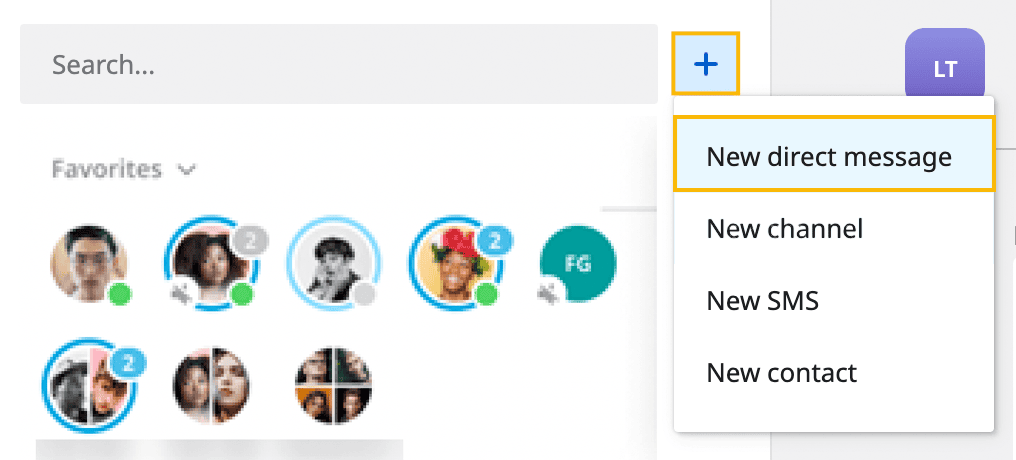This screenshot has width=1016, height=460.
Task: Open the LT profile avatar
Action: (944, 69)
